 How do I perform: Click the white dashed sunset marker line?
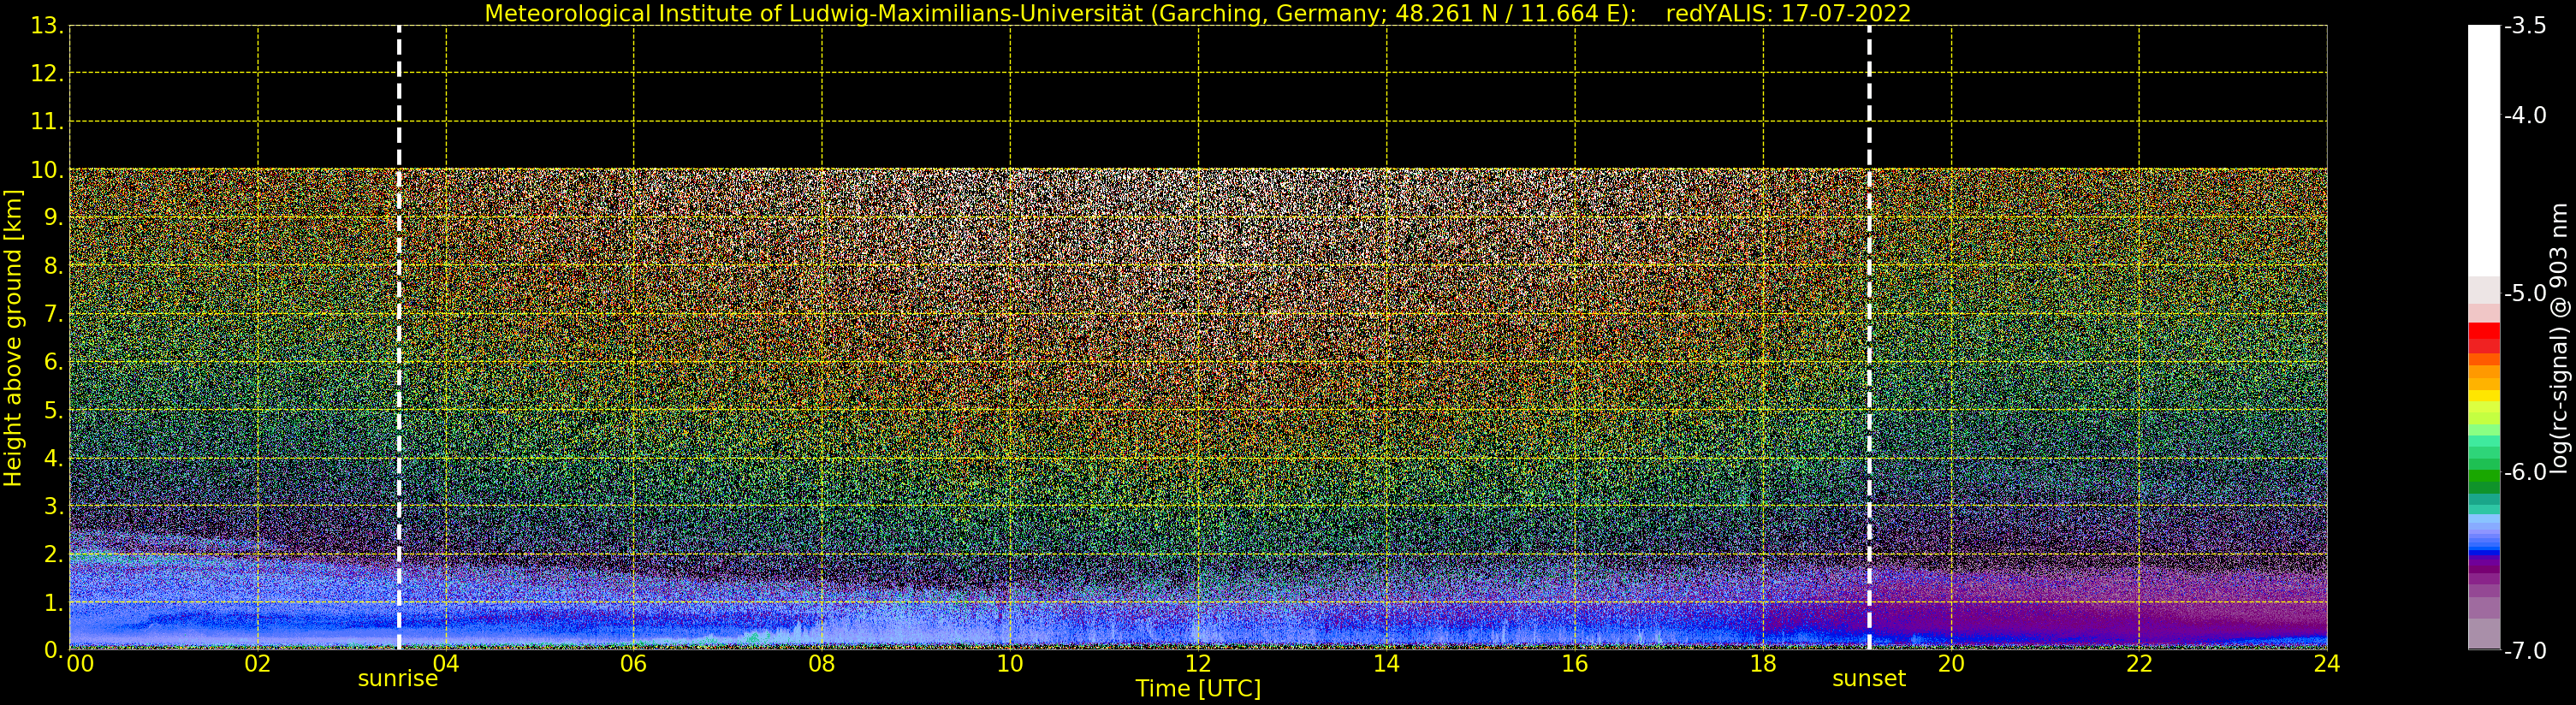(x=1869, y=338)
